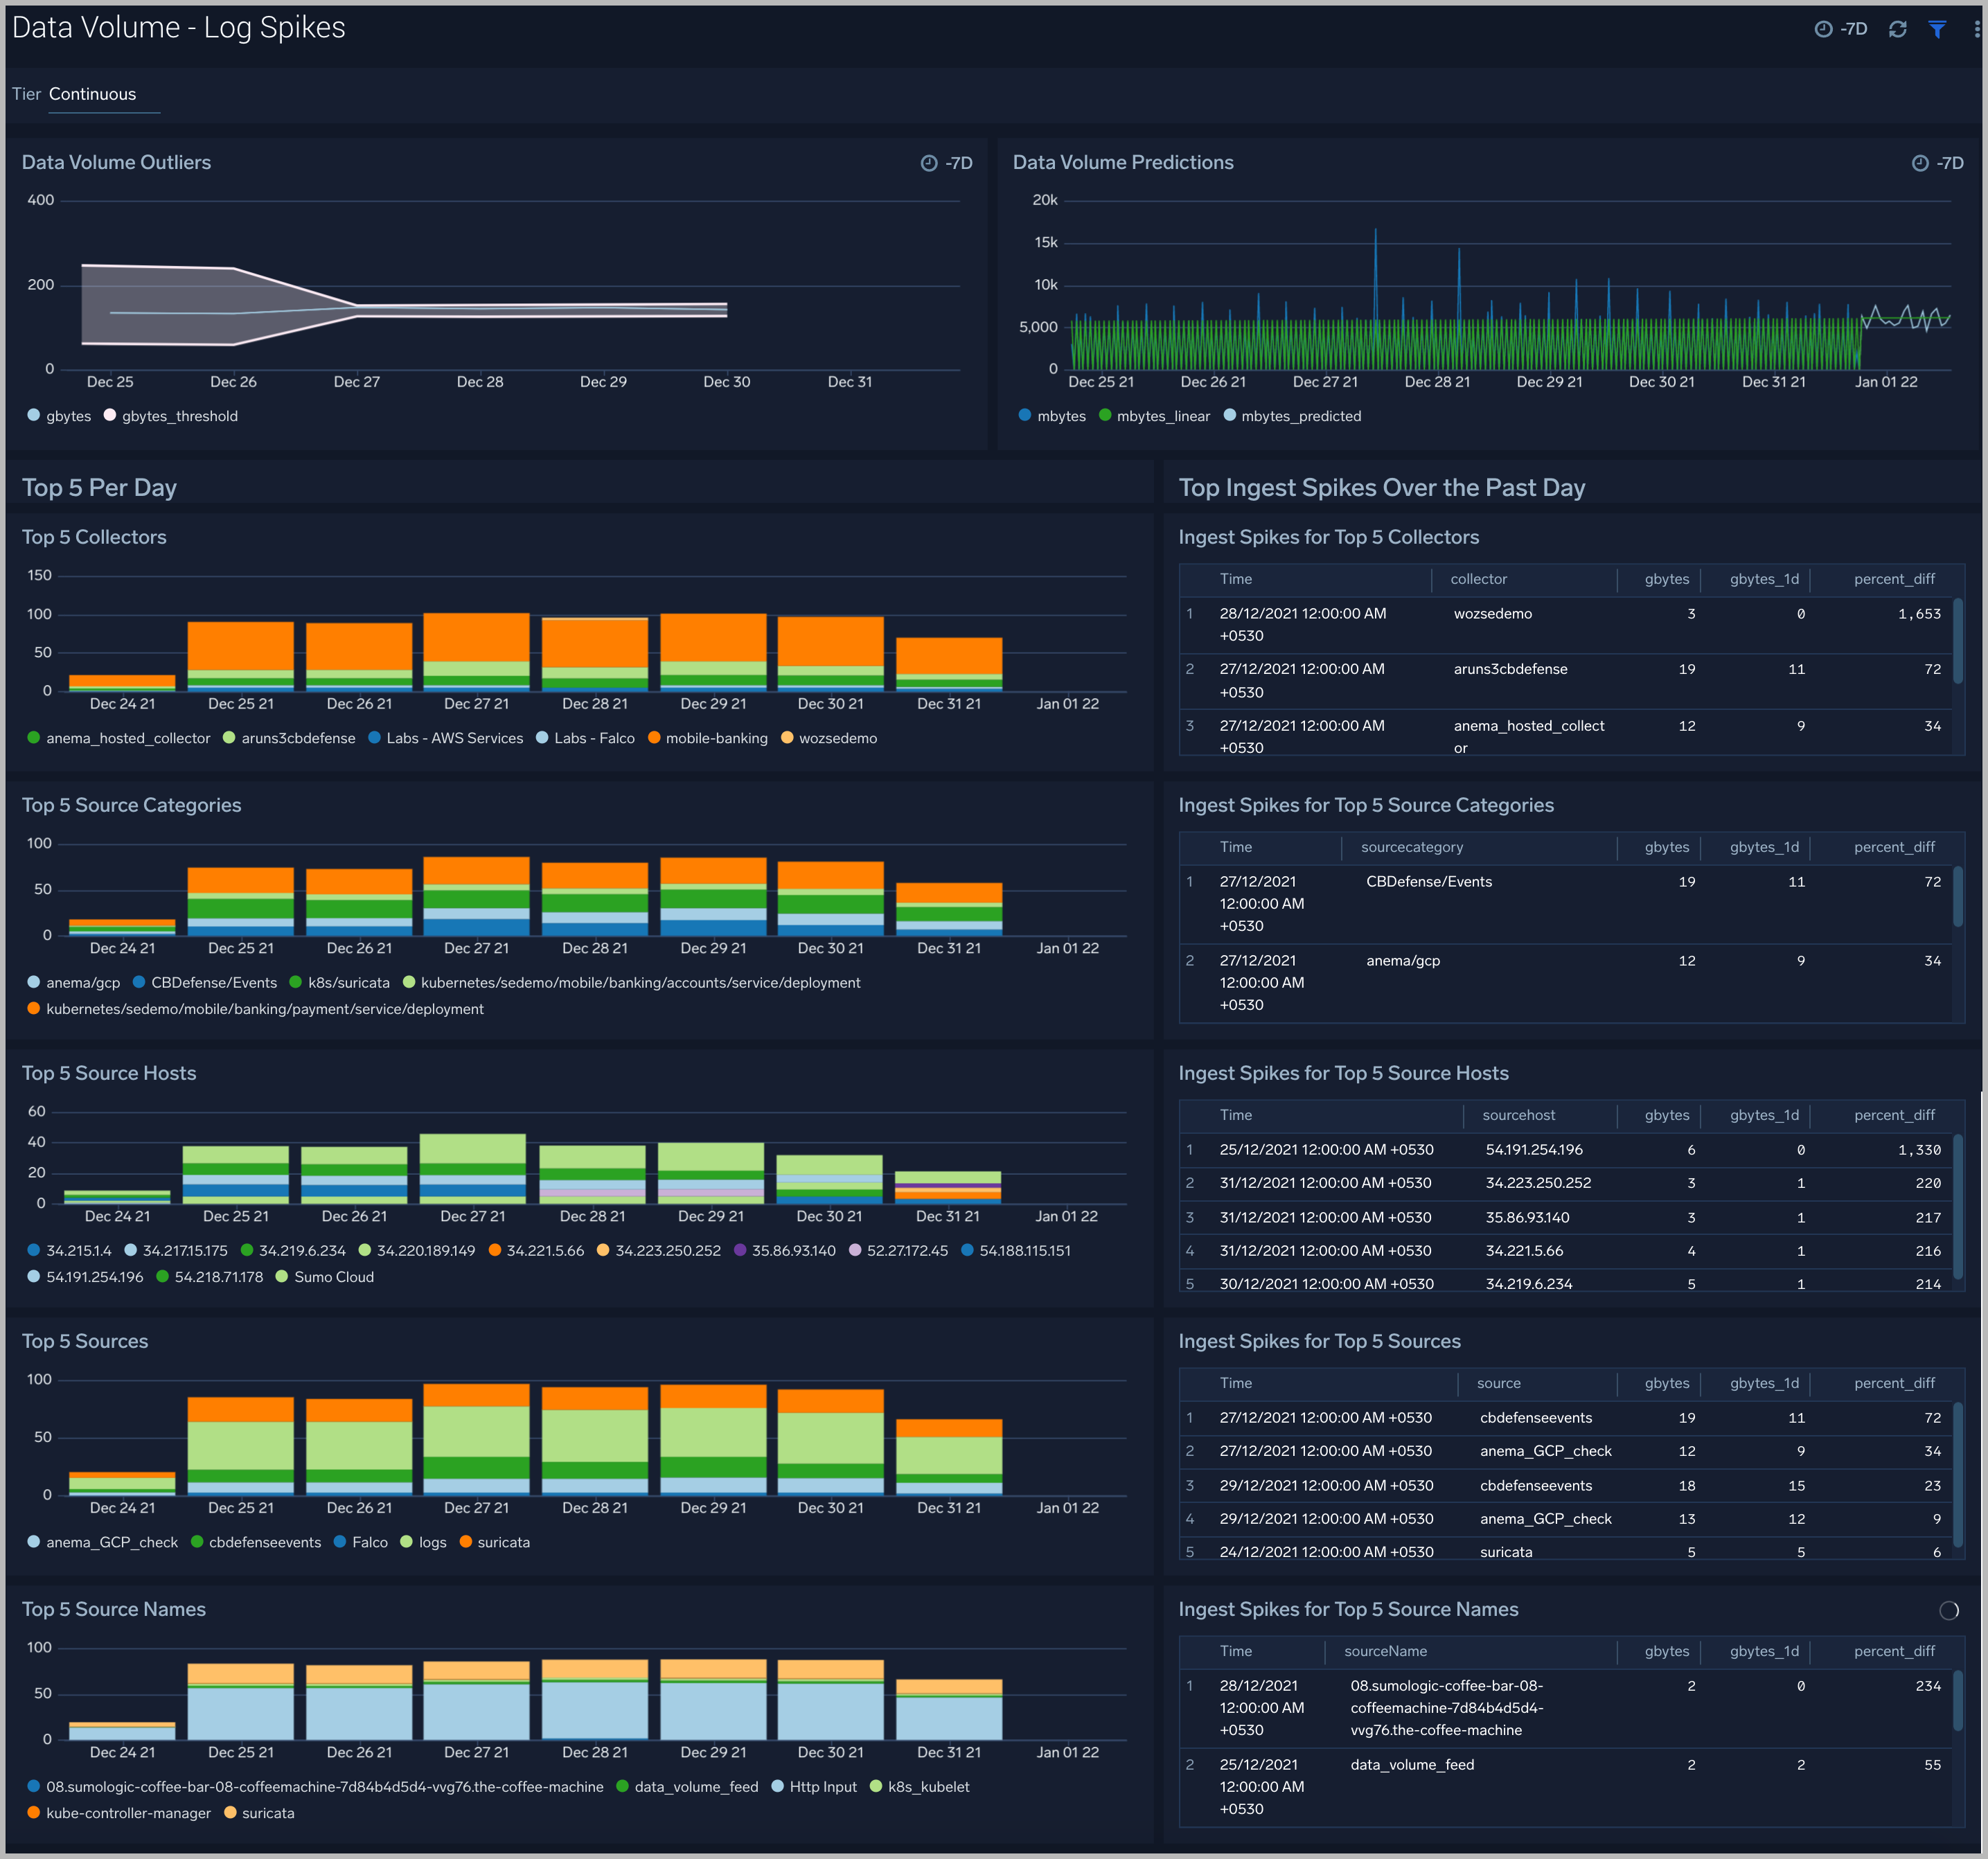Image resolution: width=1988 pixels, height=1859 pixels.
Task: Open dashboard filters via the blue funnel icon
Action: 1937,28
